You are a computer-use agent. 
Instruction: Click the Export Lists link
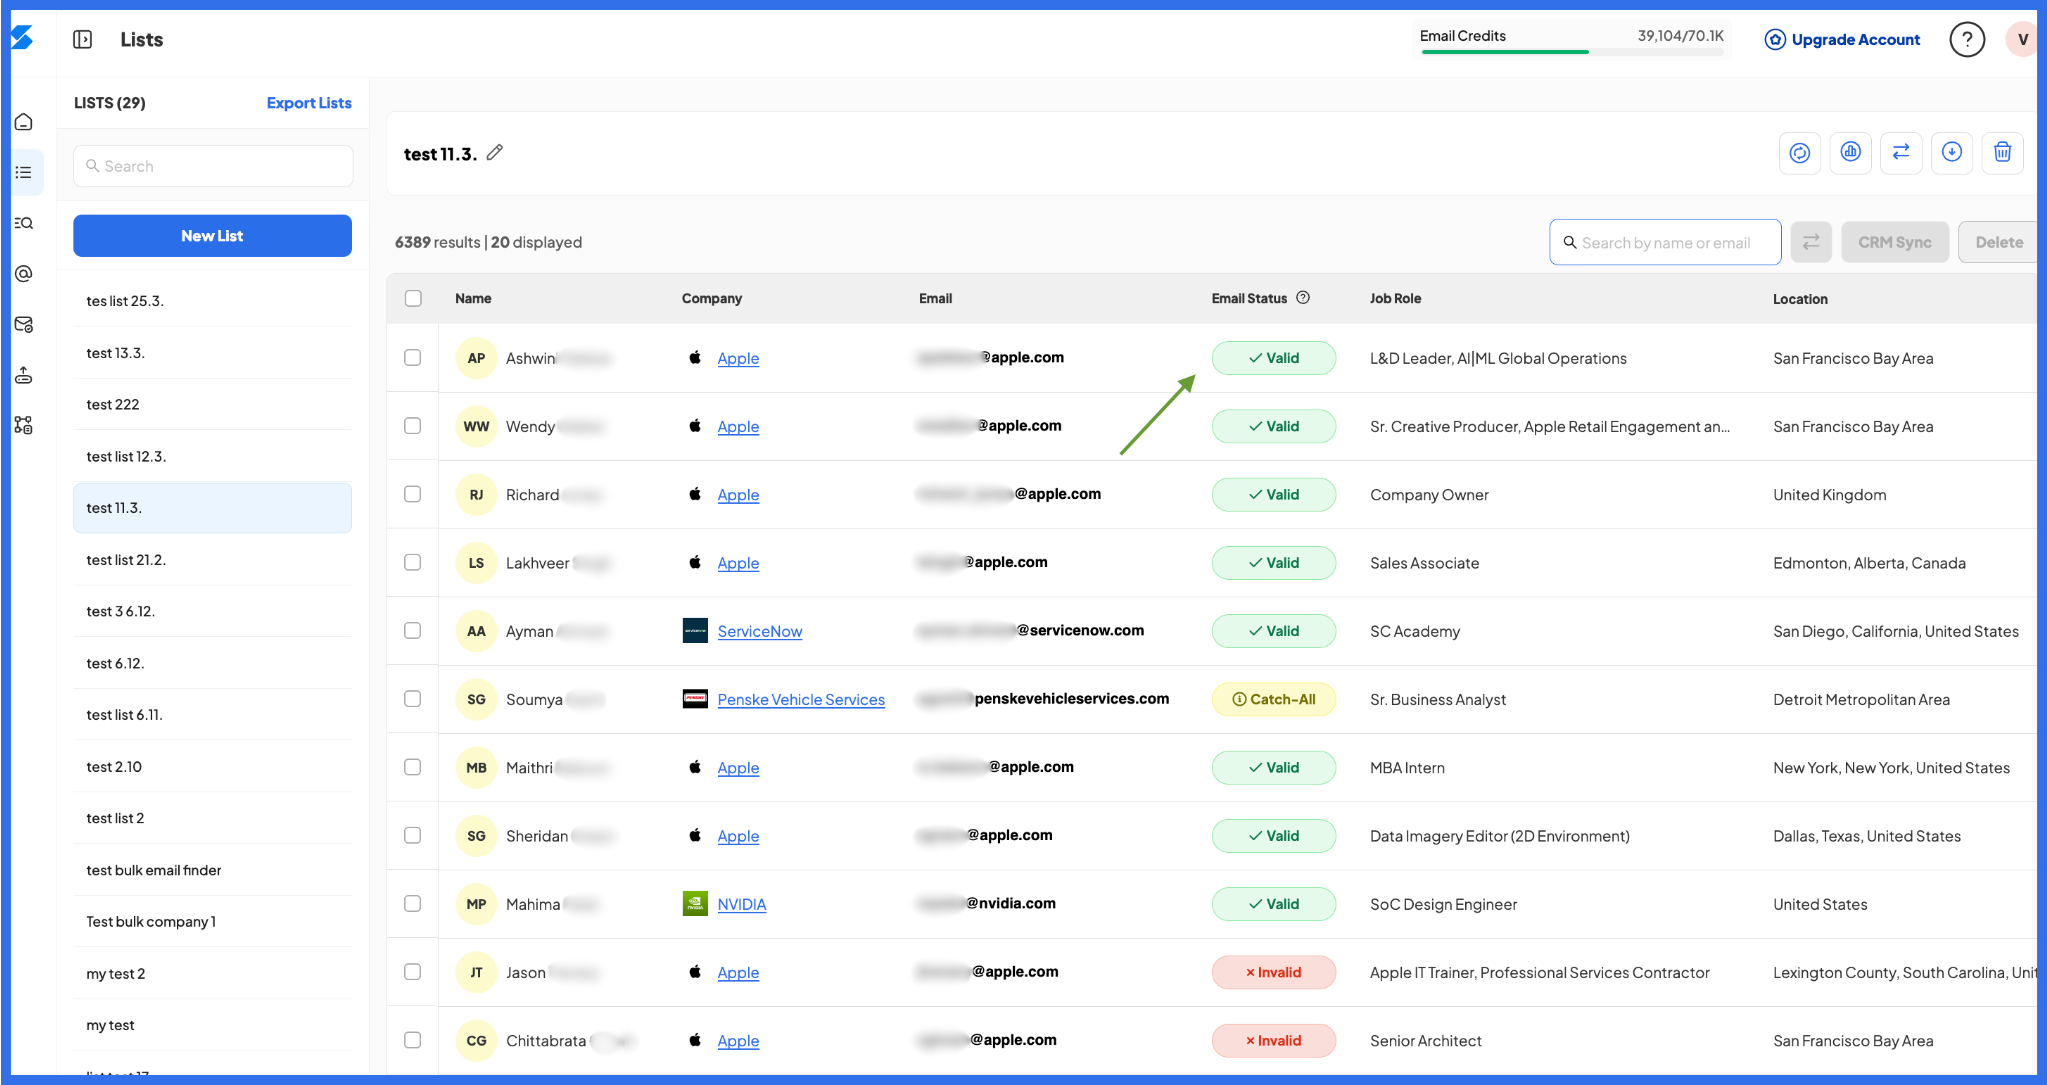[x=309, y=103]
